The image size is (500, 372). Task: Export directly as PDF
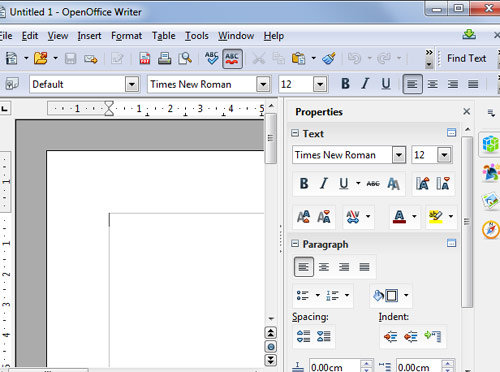tap(145, 59)
